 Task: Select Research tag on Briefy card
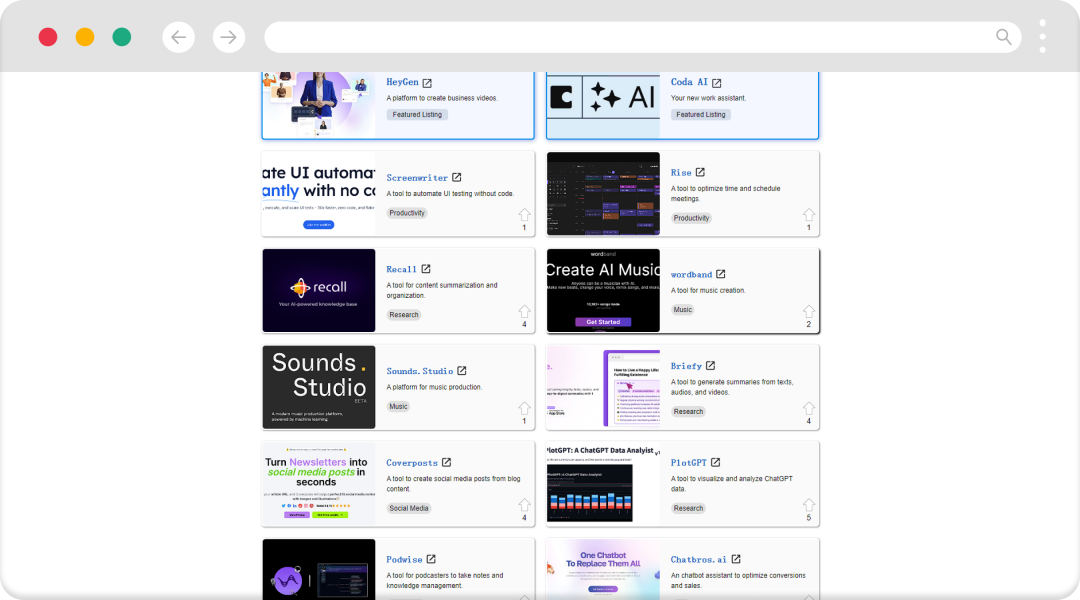tap(688, 411)
